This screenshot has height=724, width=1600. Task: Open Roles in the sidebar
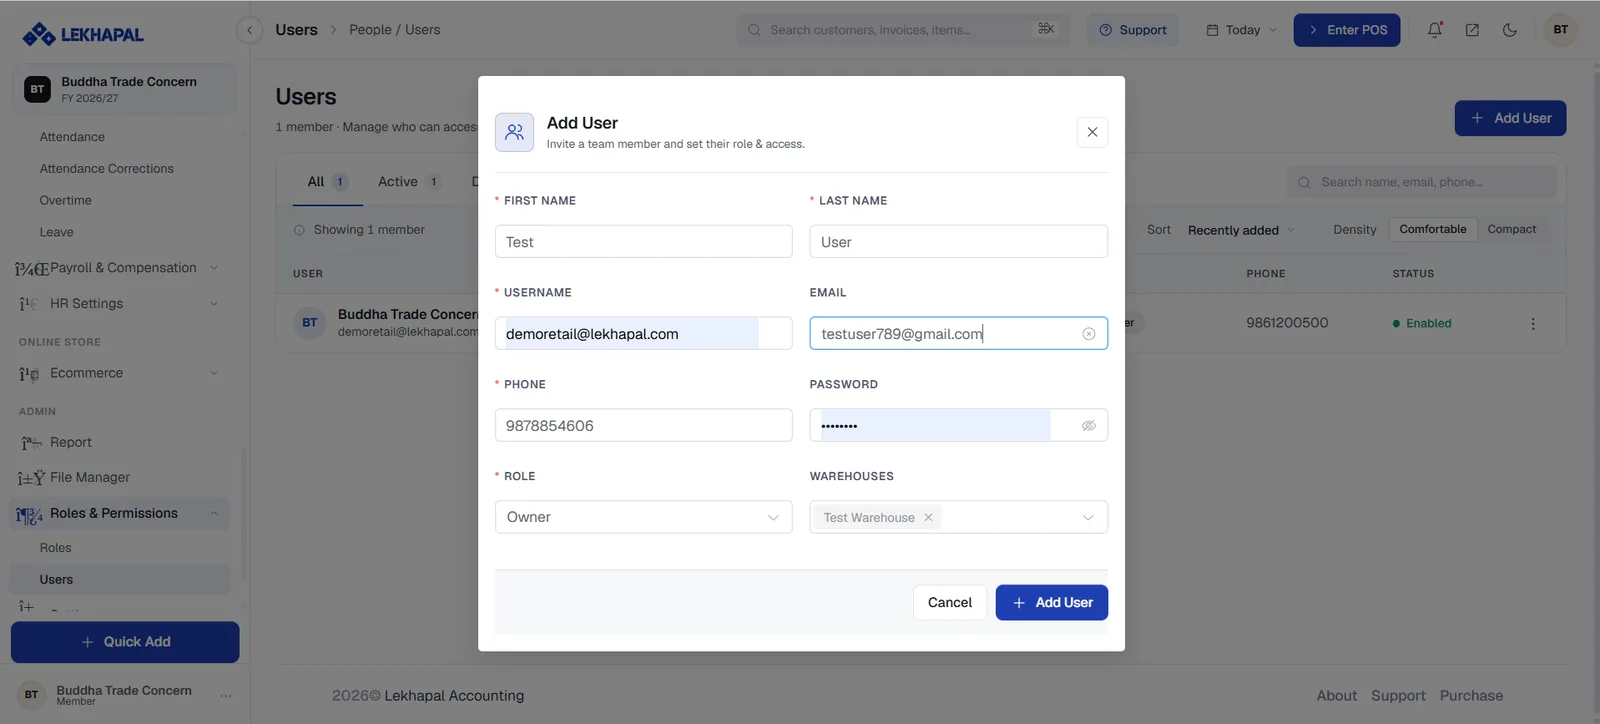[x=55, y=548]
